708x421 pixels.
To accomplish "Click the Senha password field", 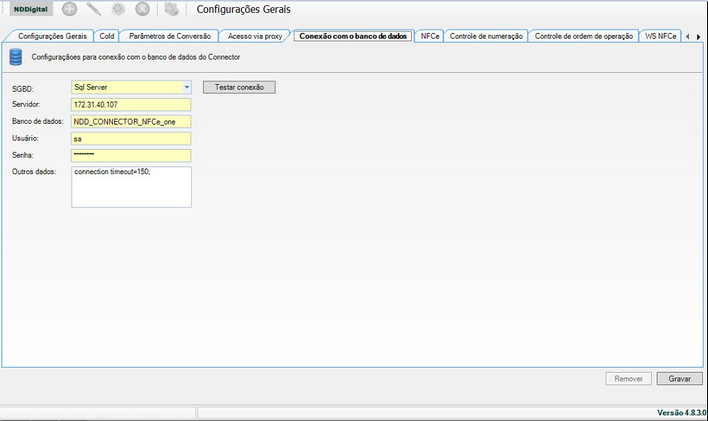I will pos(130,155).
